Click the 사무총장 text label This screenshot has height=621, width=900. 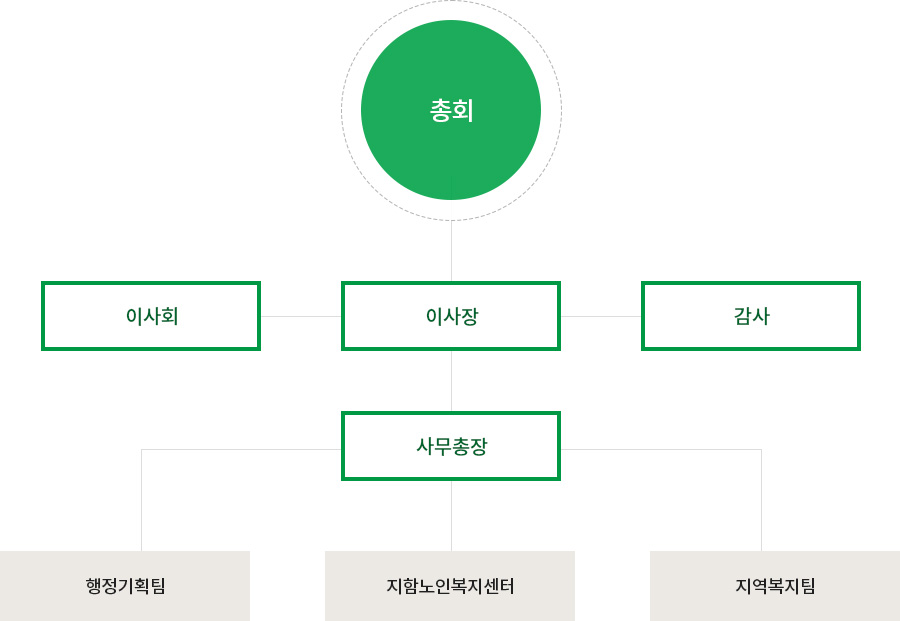451,446
